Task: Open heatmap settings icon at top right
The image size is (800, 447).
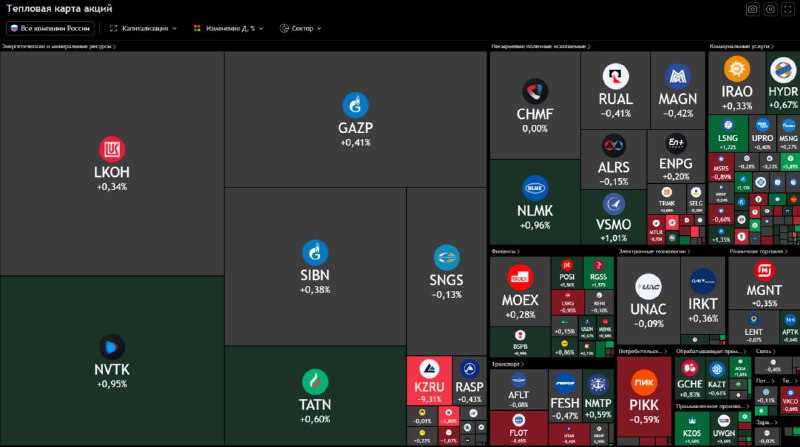Action: (x=770, y=9)
